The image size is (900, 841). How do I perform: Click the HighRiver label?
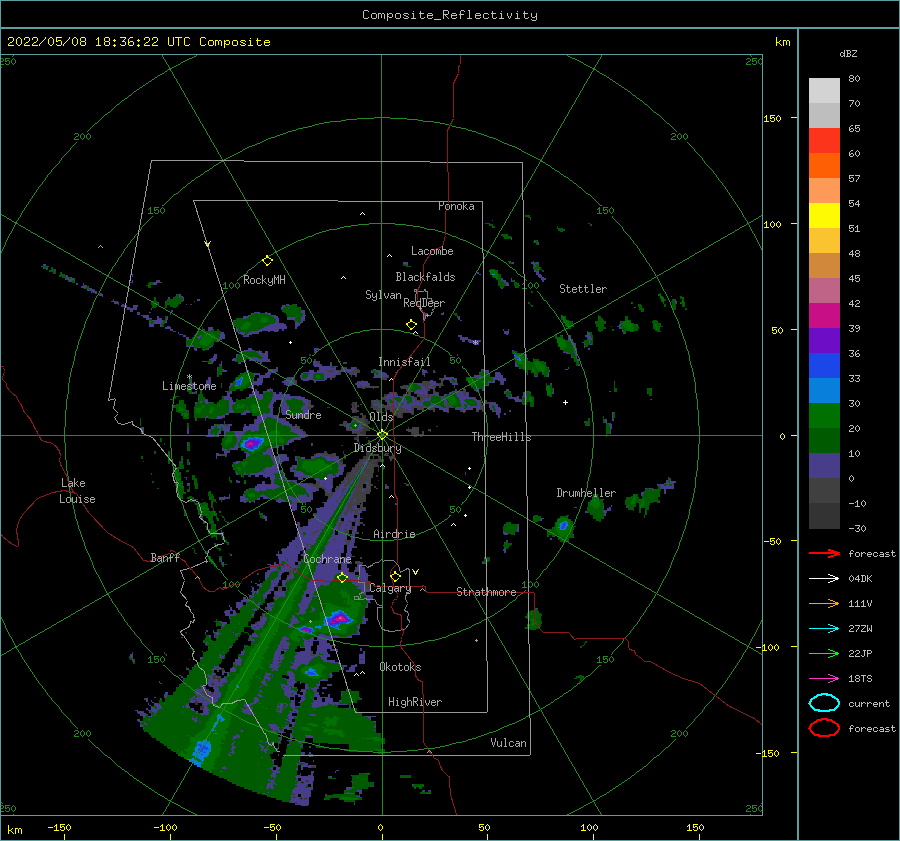tap(415, 702)
